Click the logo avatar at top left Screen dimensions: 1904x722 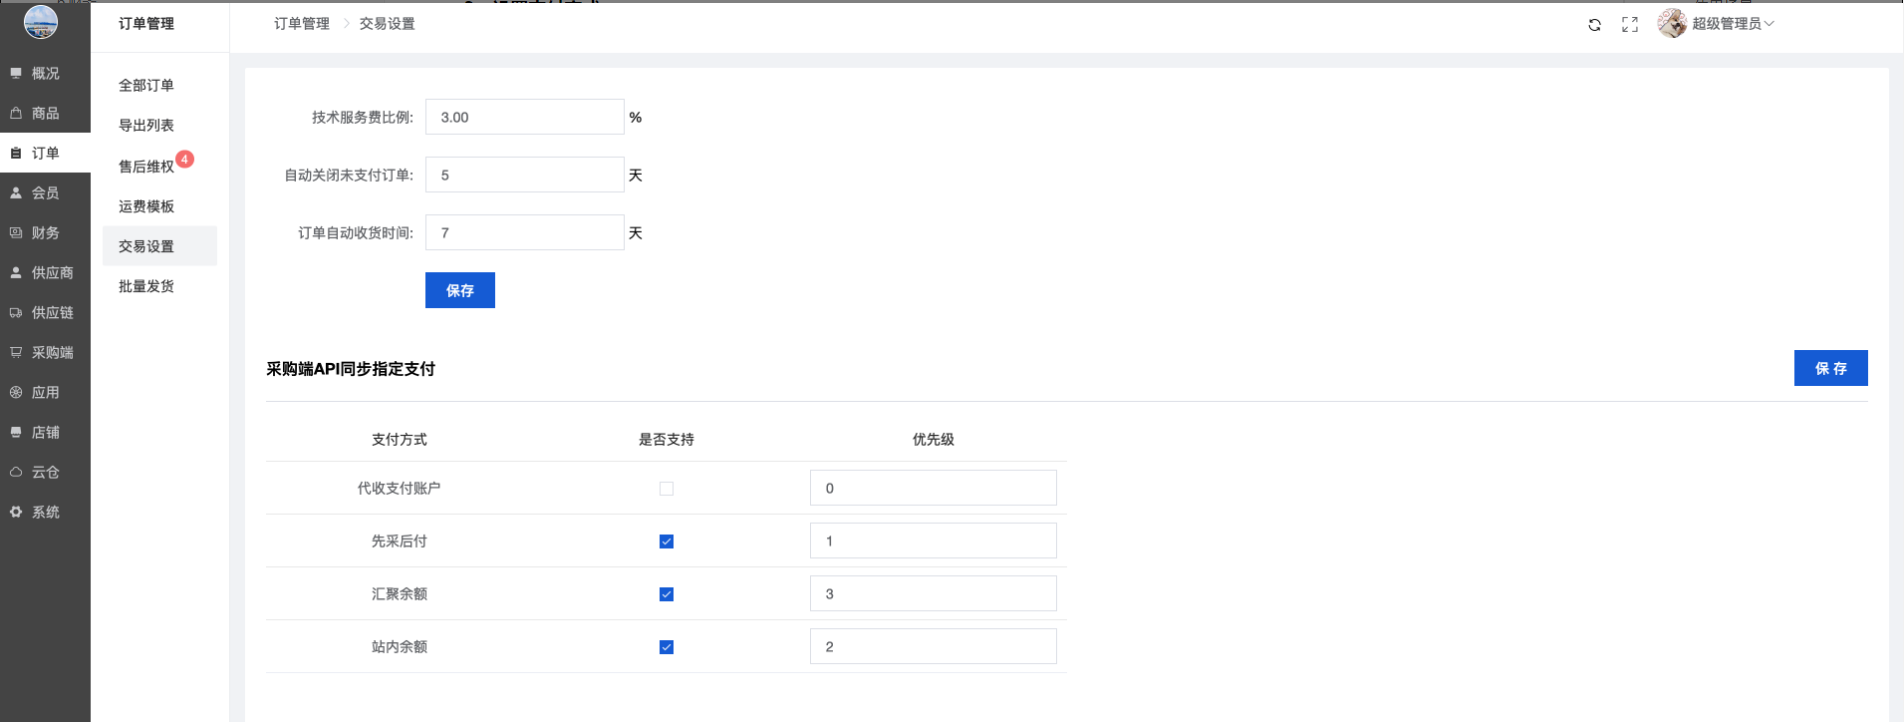(41, 21)
